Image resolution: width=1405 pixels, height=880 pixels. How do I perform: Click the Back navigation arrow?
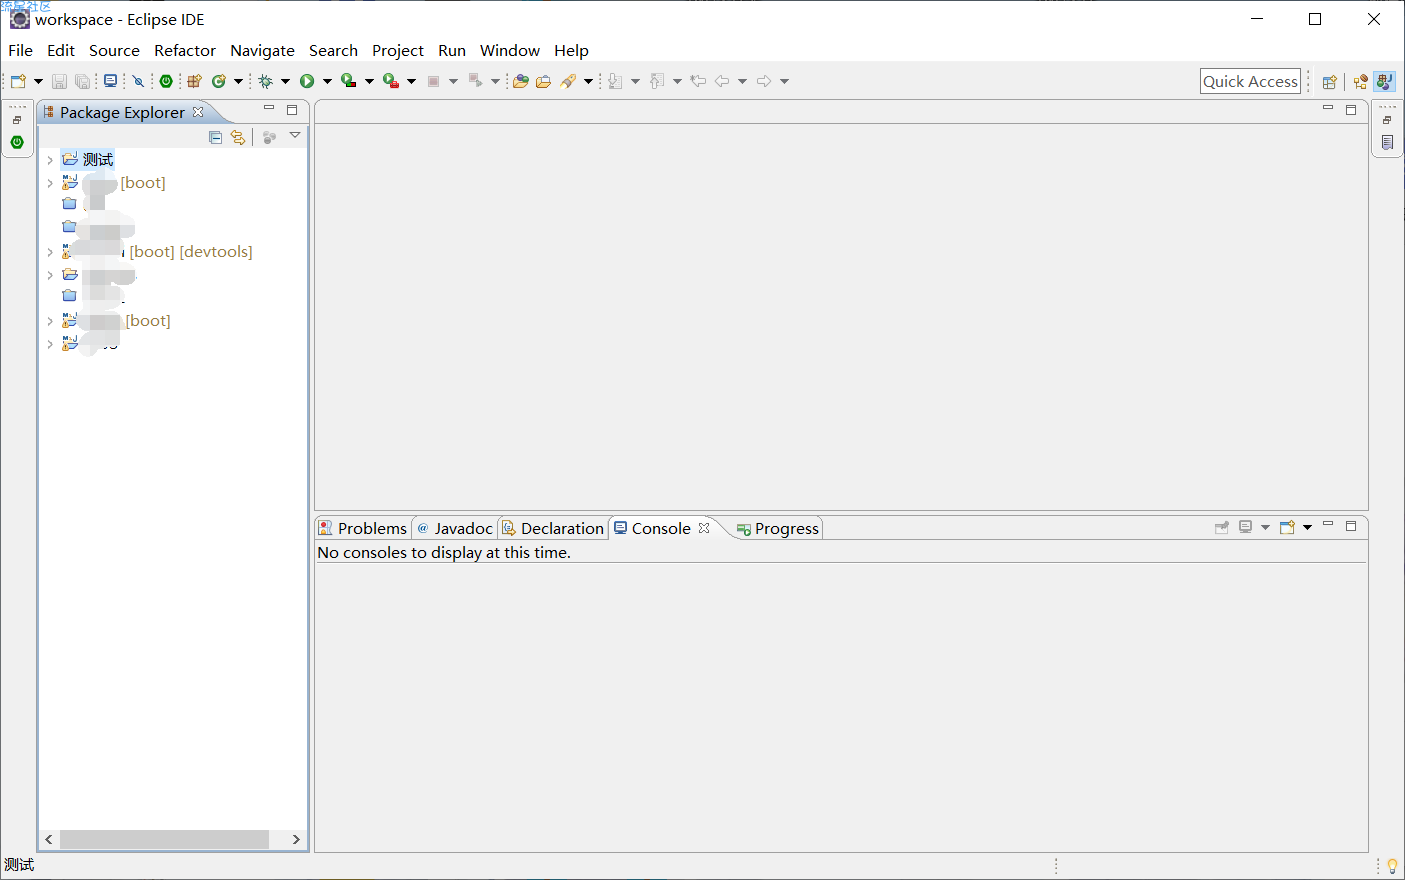click(722, 81)
